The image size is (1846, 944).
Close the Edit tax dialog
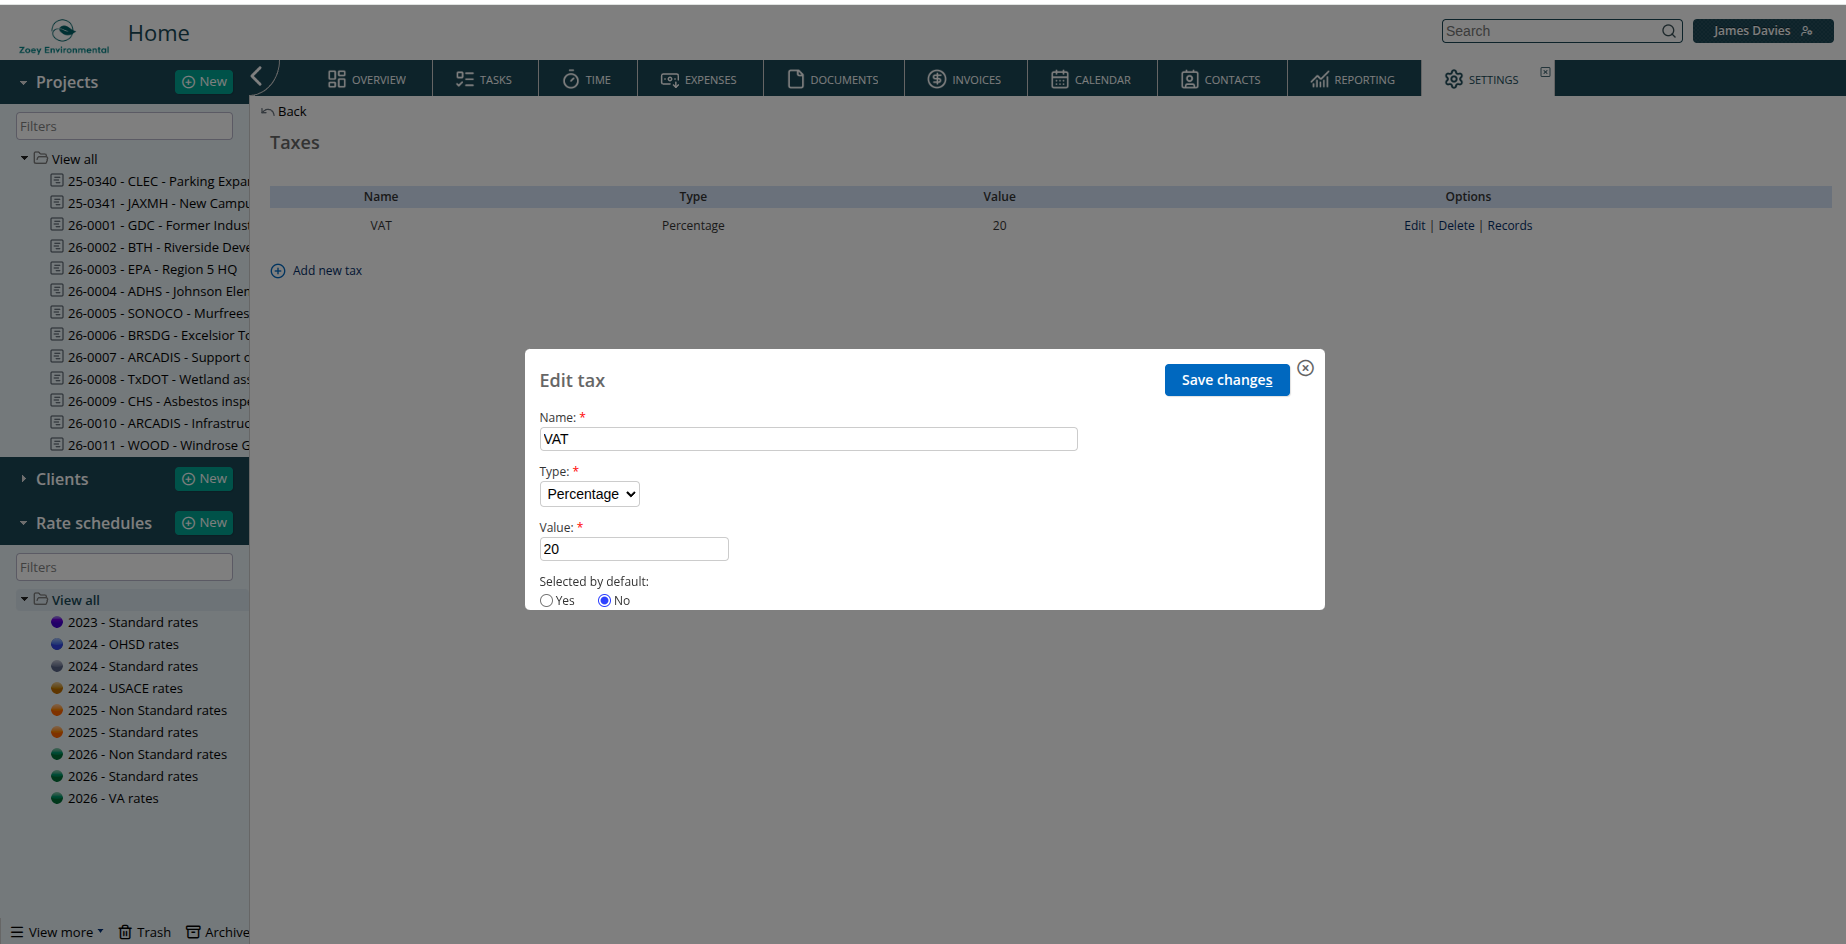coord(1305,368)
